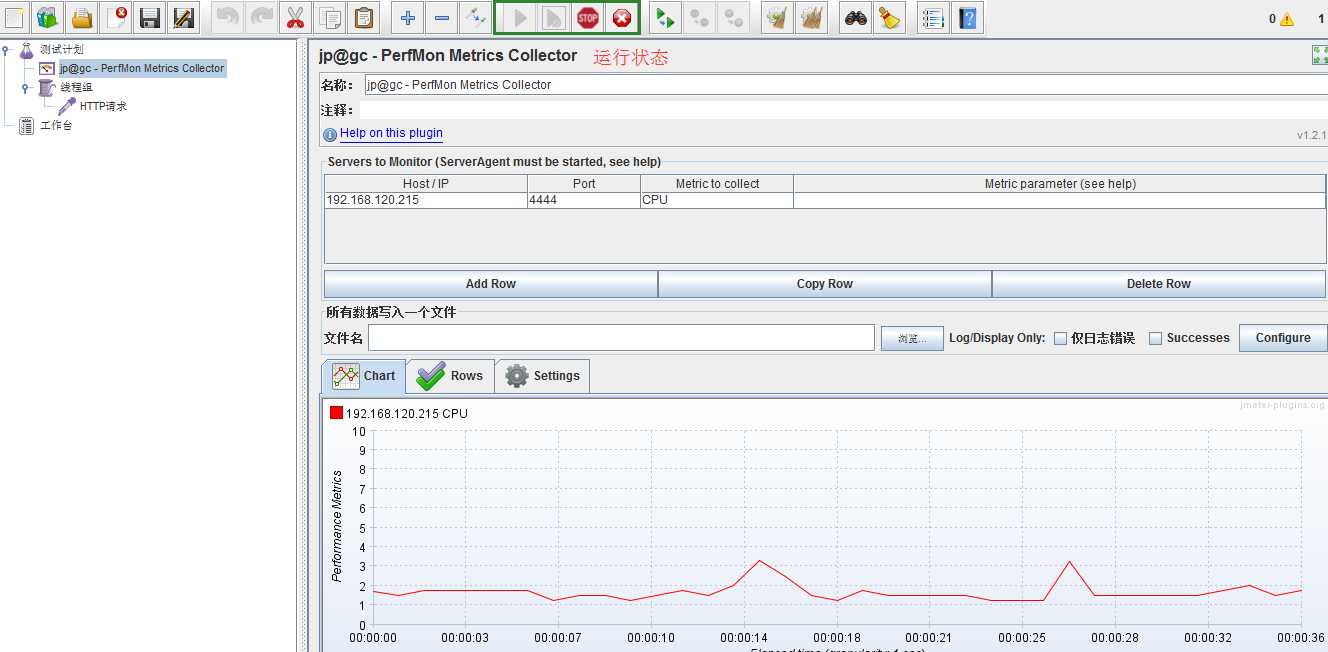Select the 192.168.120.215 host cell
Image resolution: width=1328 pixels, height=652 pixels.
[x=426, y=200]
